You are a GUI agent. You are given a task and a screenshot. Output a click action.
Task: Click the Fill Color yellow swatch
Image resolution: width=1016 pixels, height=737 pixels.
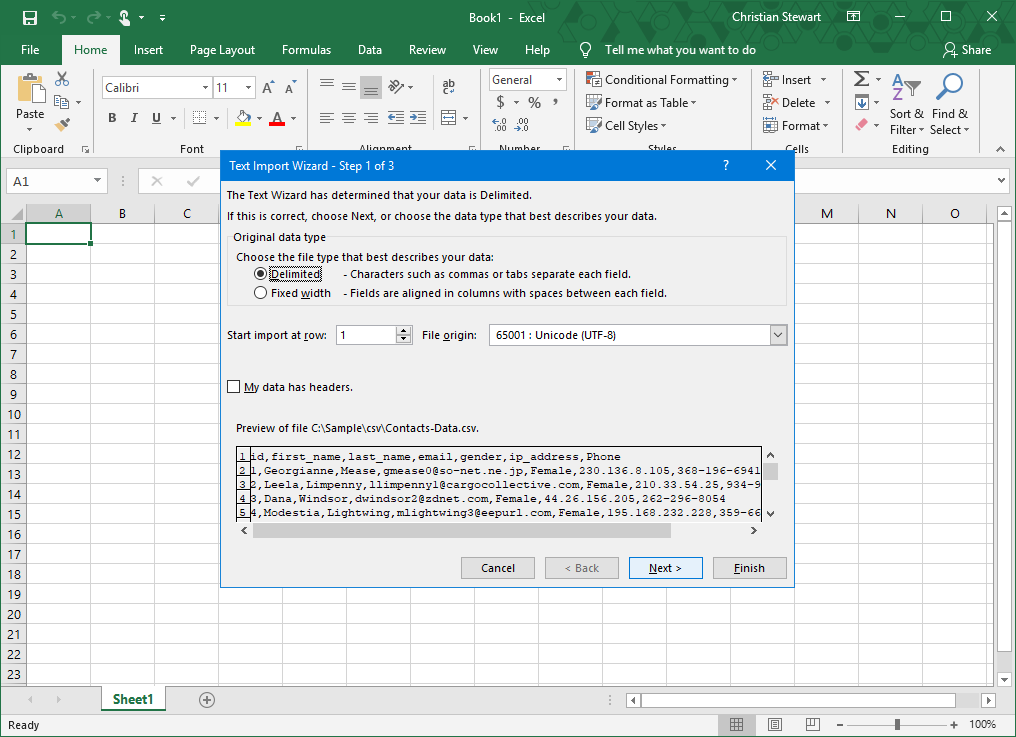click(x=243, y=118)
